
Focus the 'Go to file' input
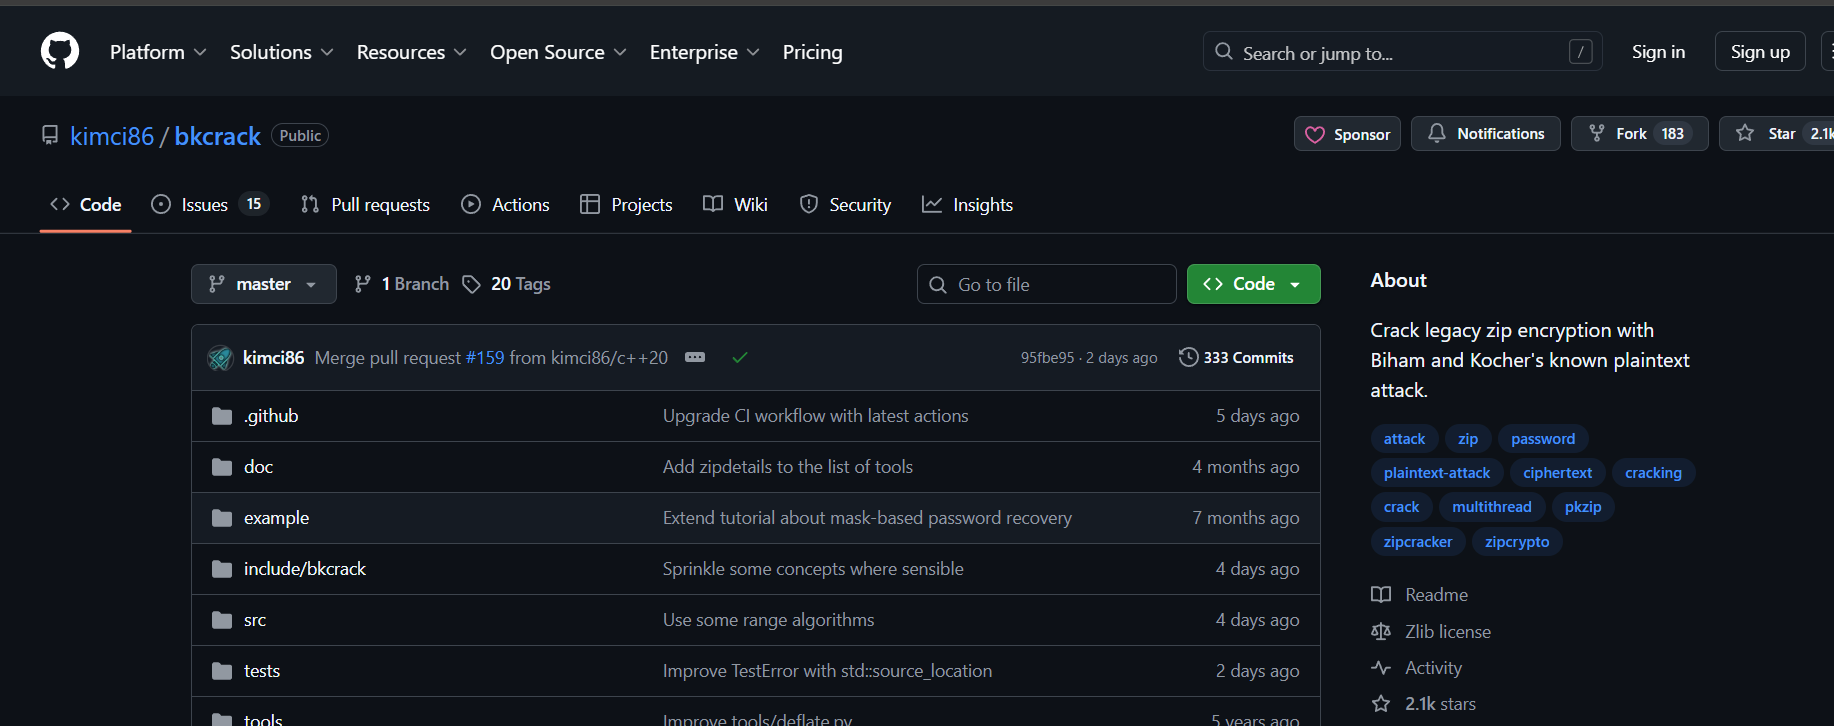(1046, 284)
